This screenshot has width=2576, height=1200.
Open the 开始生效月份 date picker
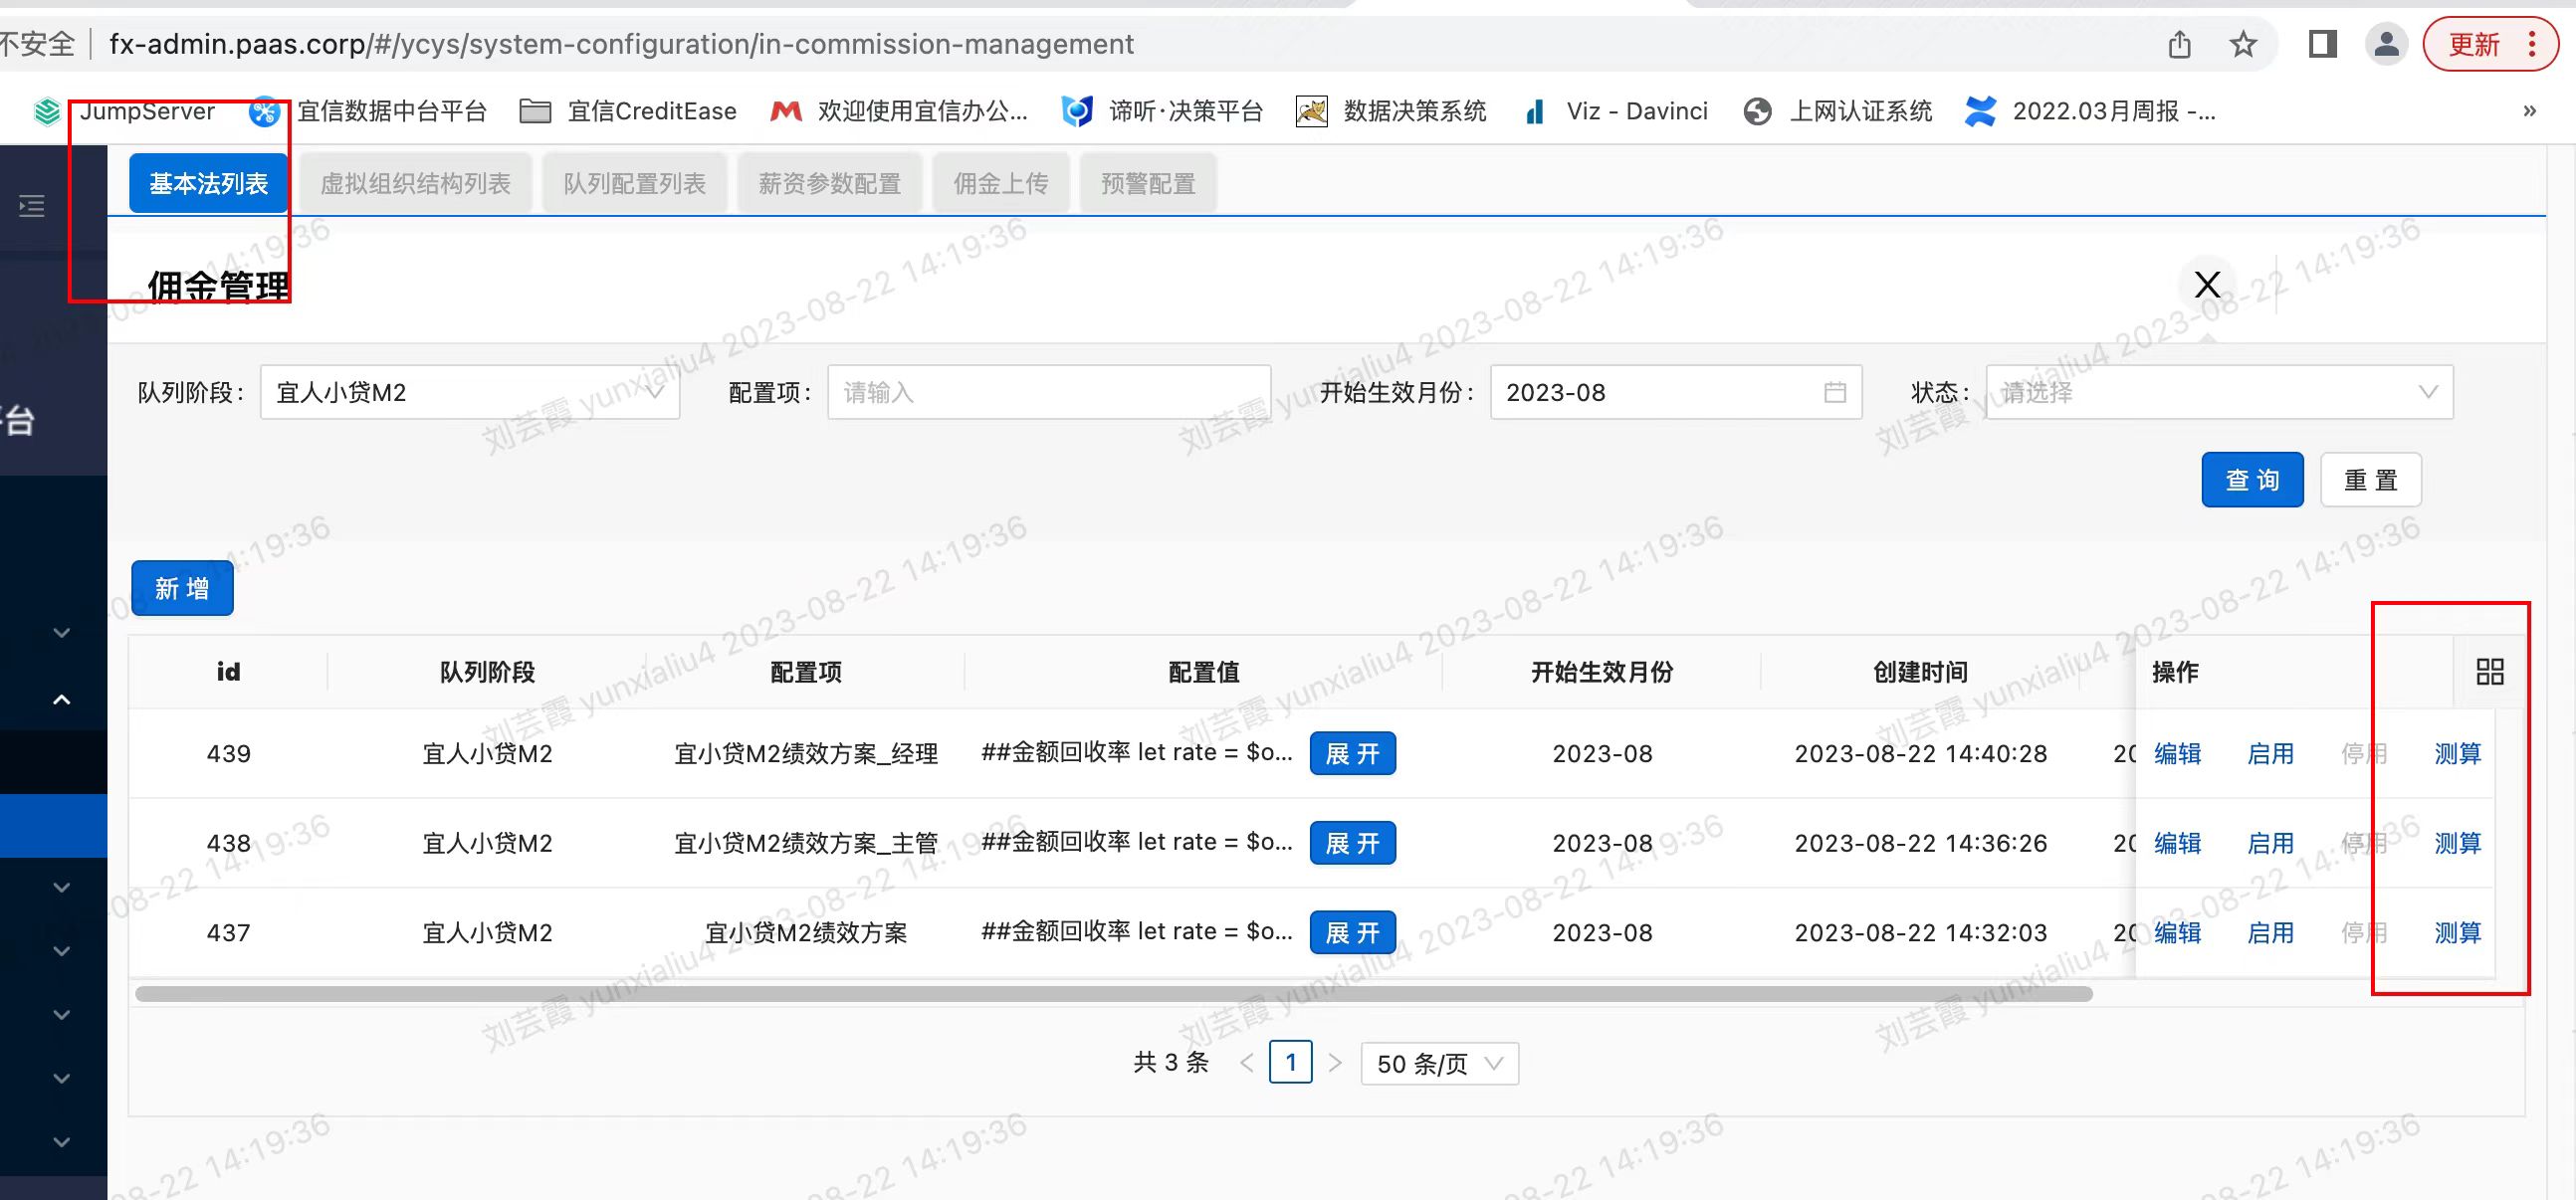(x=1676, y=392)
